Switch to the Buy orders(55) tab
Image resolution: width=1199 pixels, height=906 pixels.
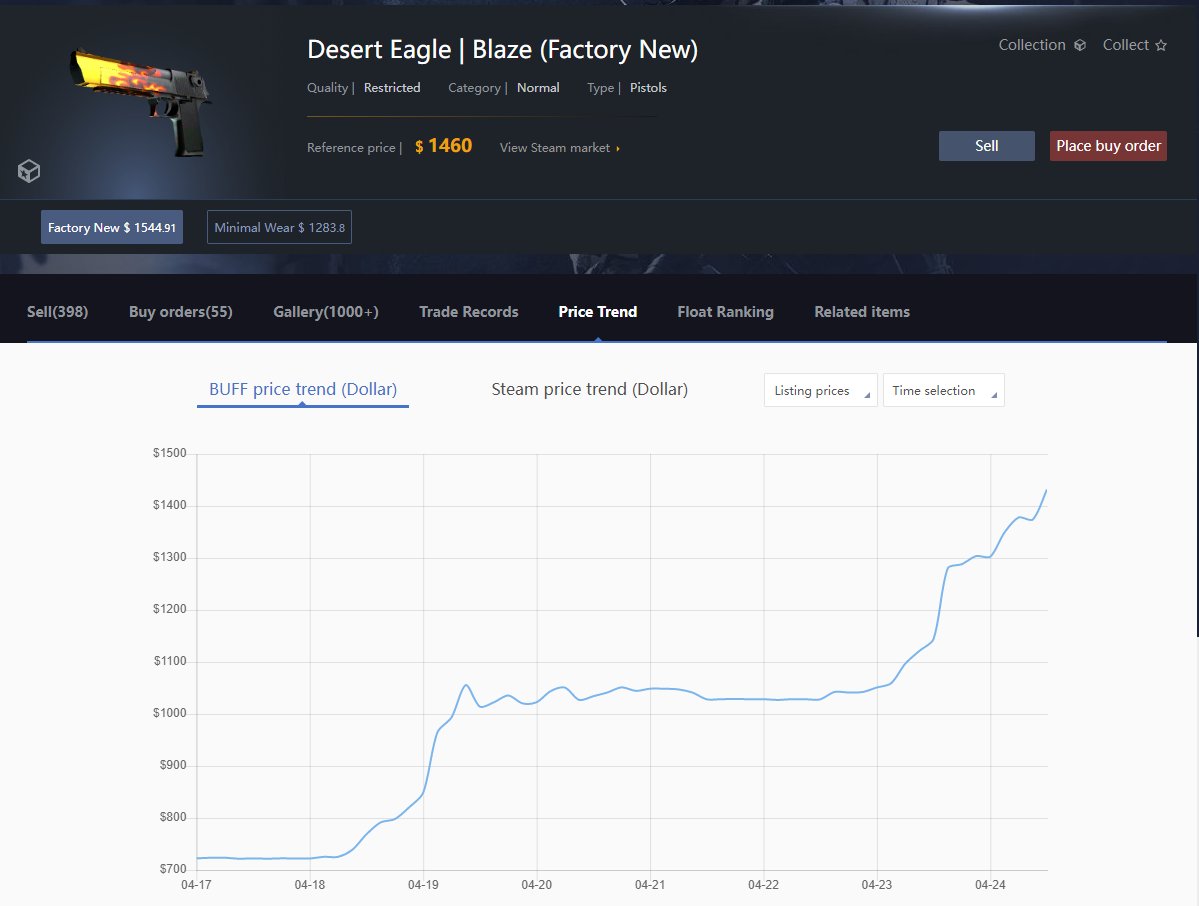point(180,312)
